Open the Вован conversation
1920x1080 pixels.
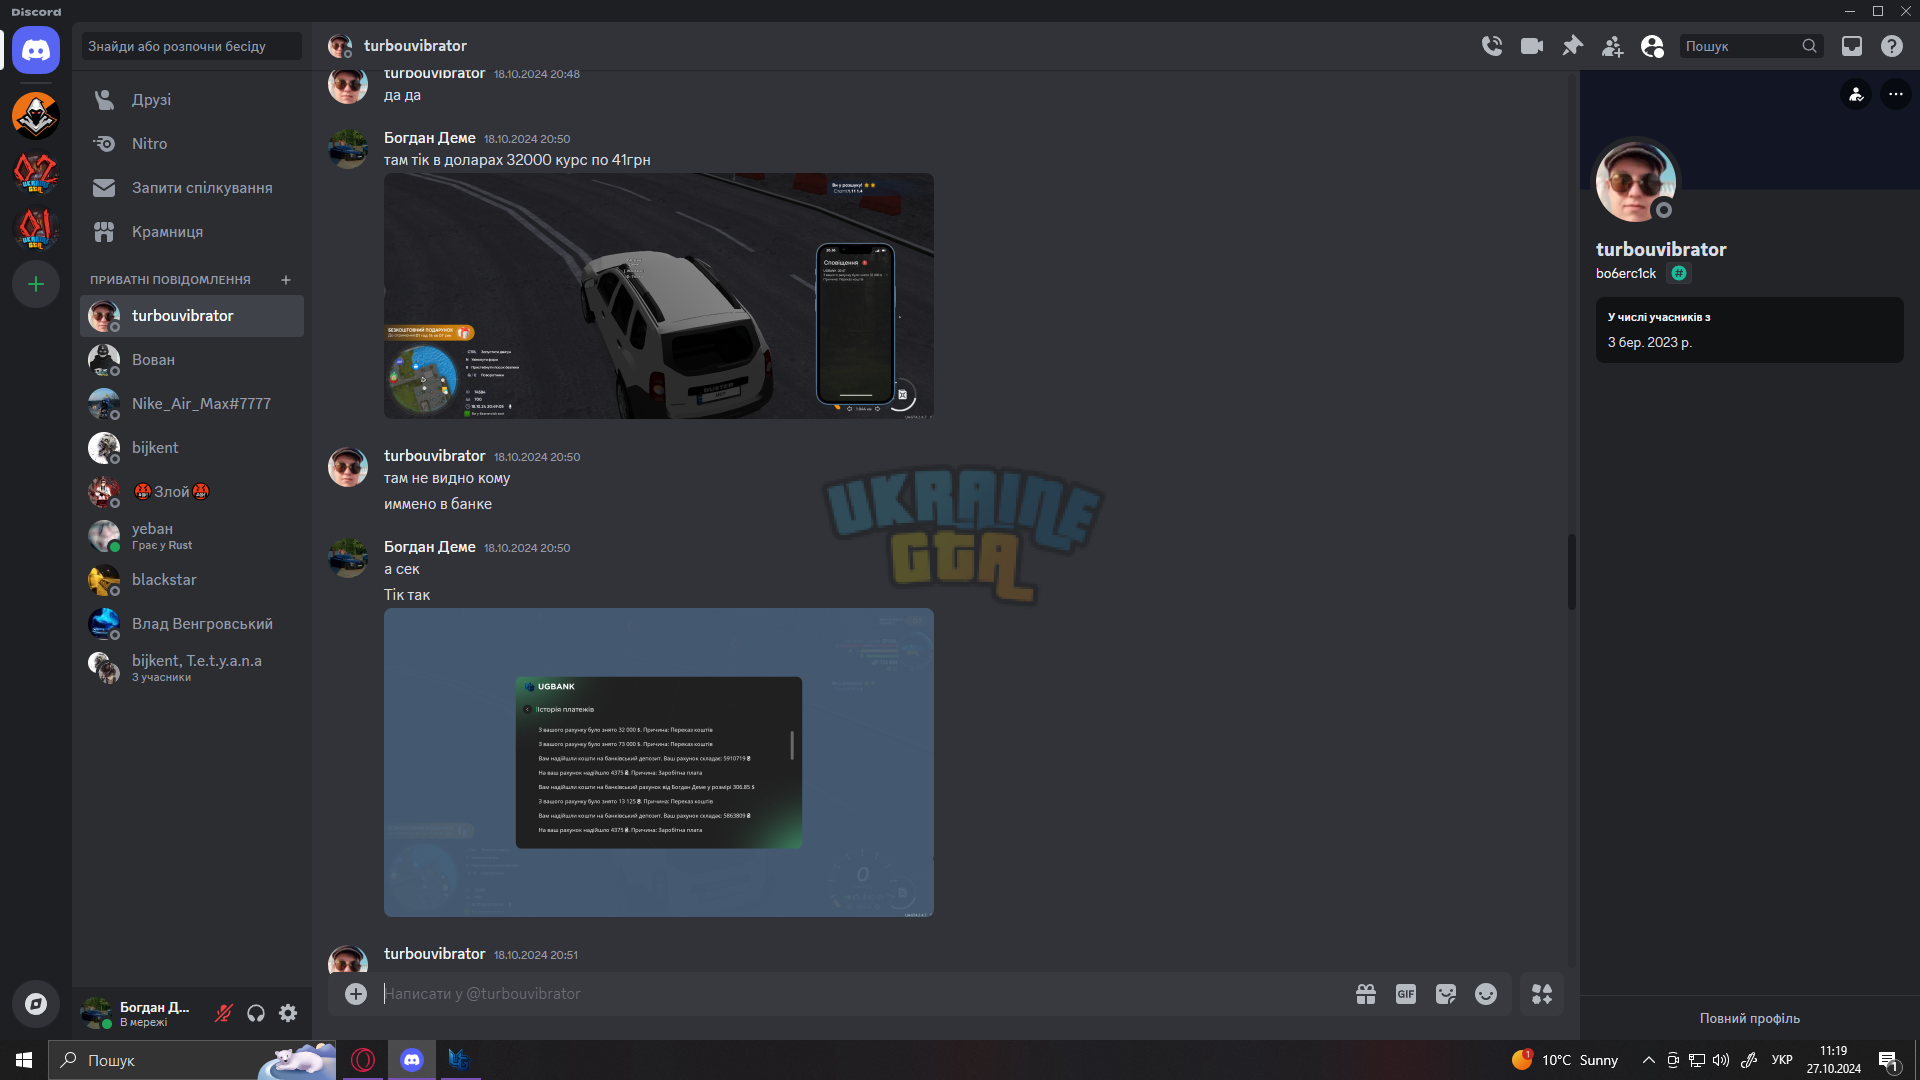192,360
